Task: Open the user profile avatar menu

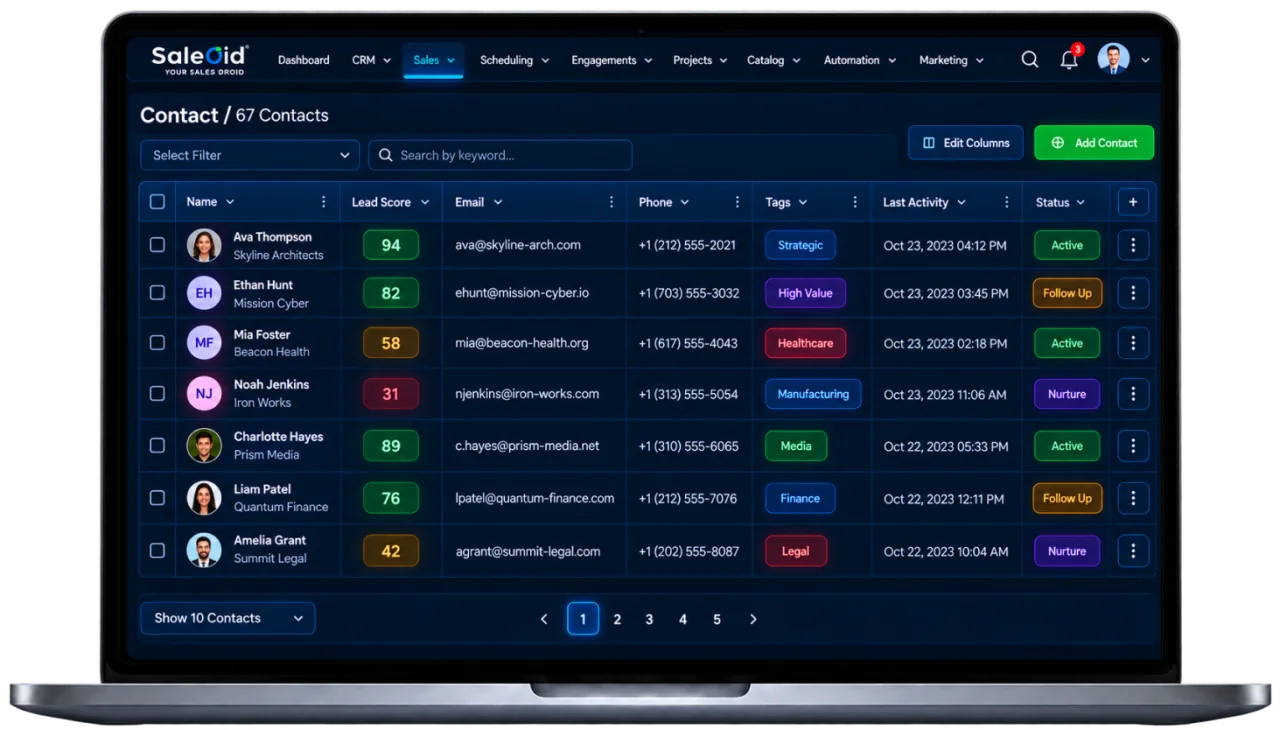Action: (x=1113, y=59)
